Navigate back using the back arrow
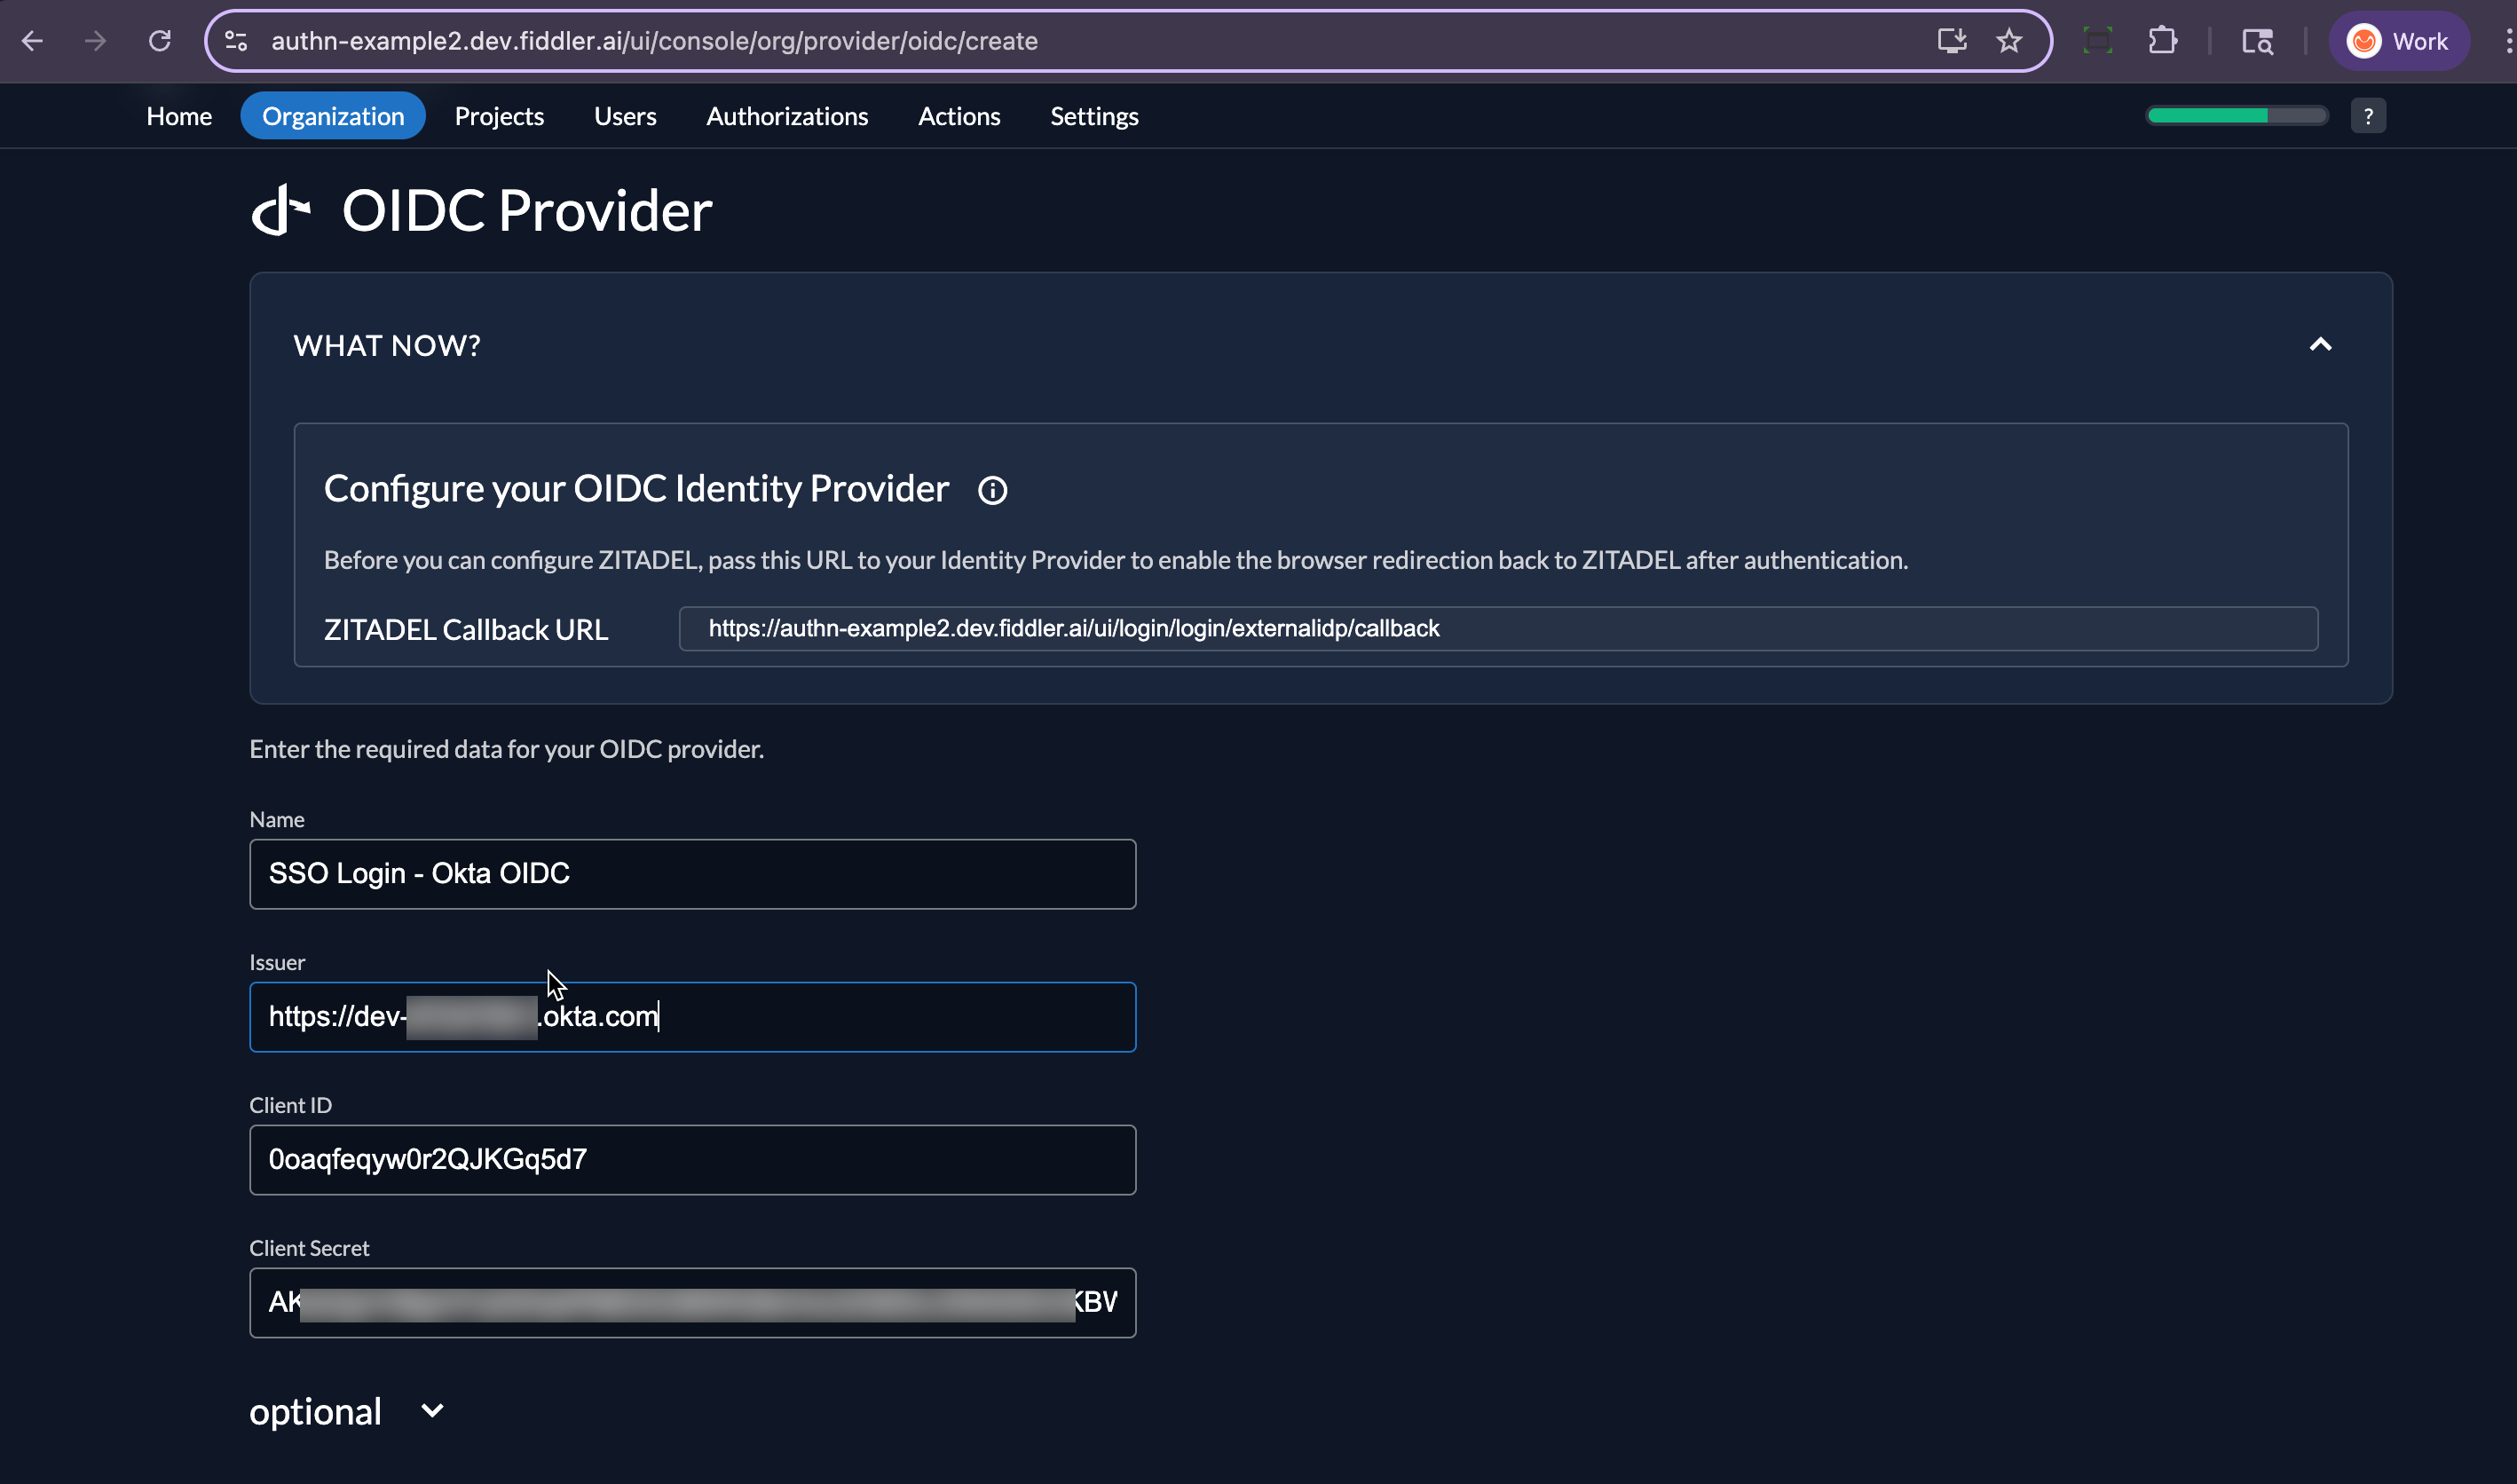The width and height of the screenshot is (2517, 1484). [33, 40]
